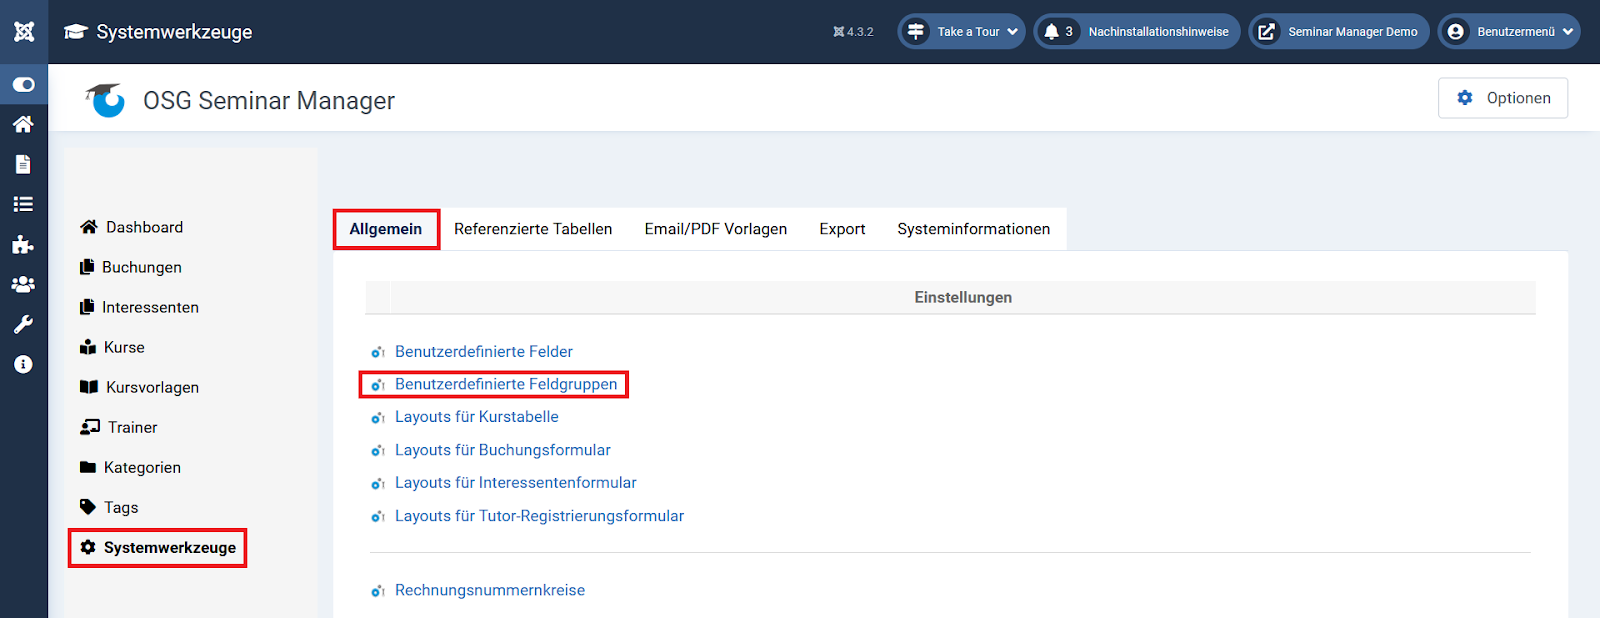This screenshot has height=618, width=1600.
Task: Switch to Email/PDF Vorlagen tab
Action: point(716,229)
